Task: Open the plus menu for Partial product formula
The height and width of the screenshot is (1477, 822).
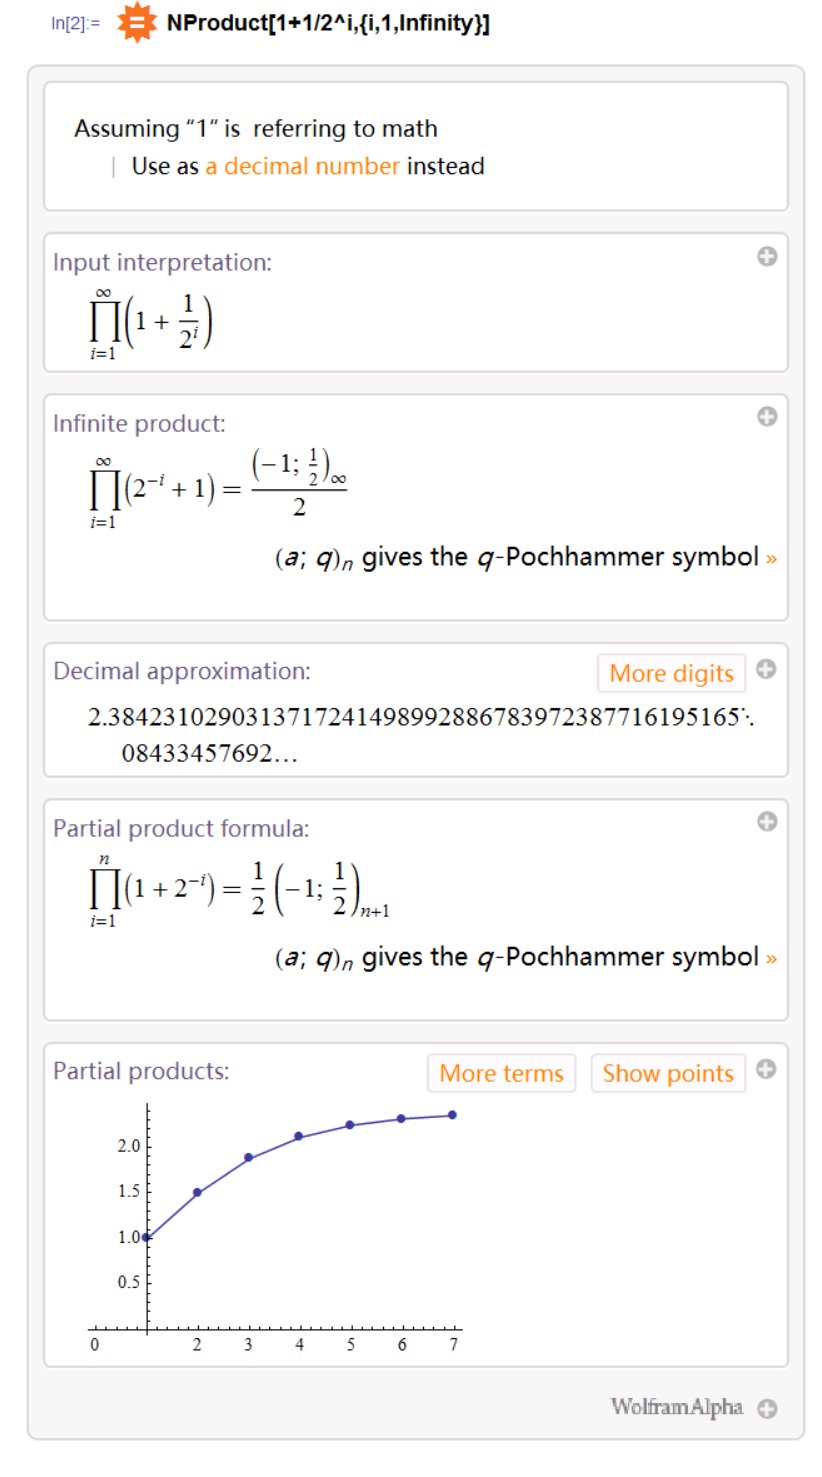Action: 767,821
